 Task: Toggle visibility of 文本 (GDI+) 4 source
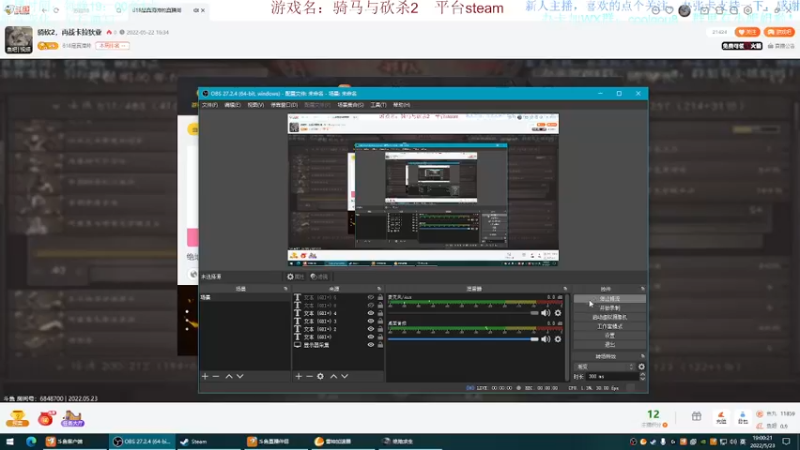coord(371,313)
